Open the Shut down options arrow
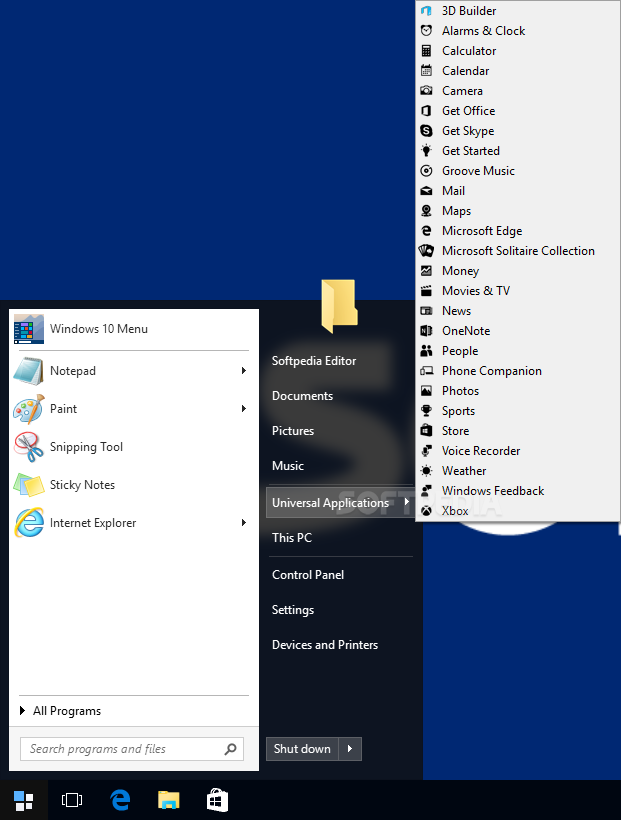This screenshot has width=621, height=820. click(x=350, y=749)
